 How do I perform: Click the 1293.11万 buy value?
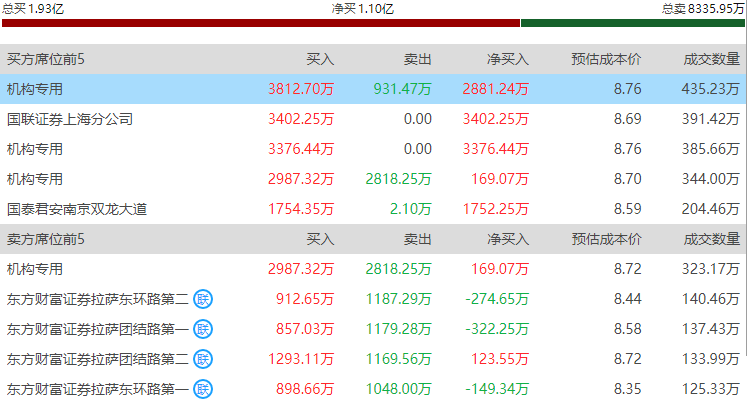click(x=301, y=359)
